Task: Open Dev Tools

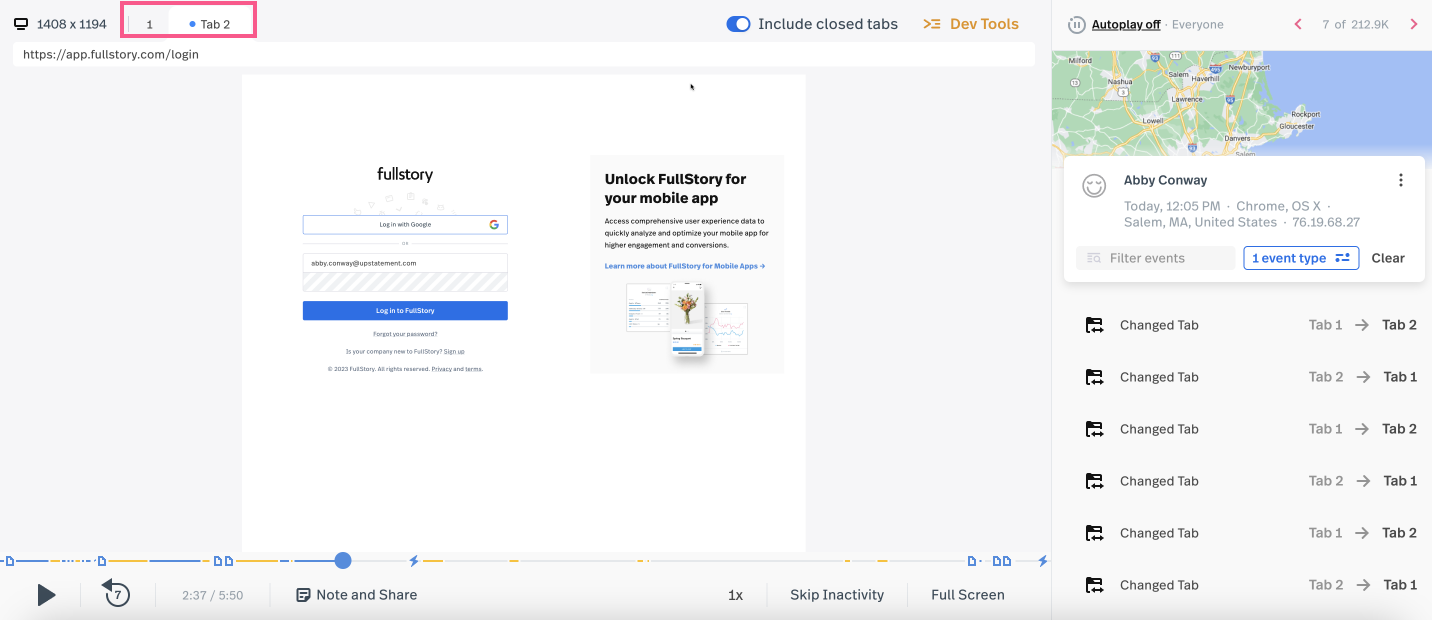Action: coord(971,24)
